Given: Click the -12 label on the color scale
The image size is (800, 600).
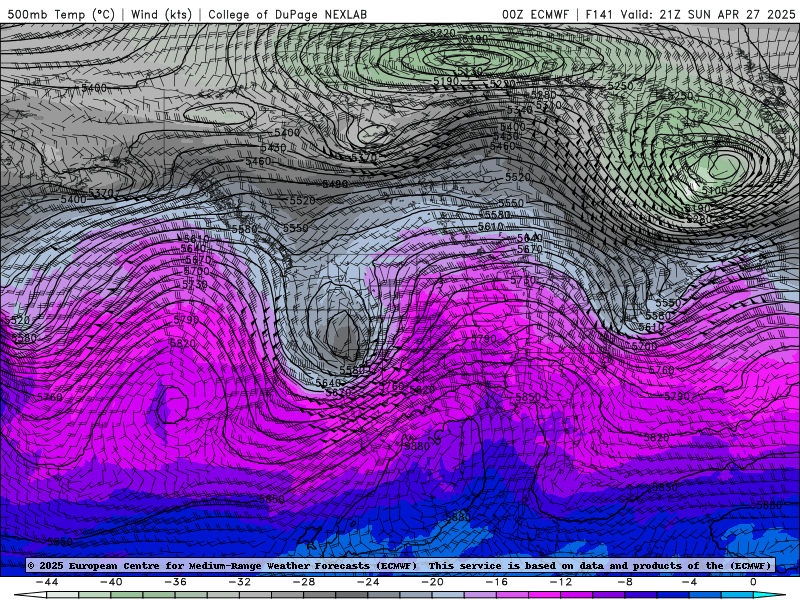Looking at the screenshot, I should (x=561, y=582).
